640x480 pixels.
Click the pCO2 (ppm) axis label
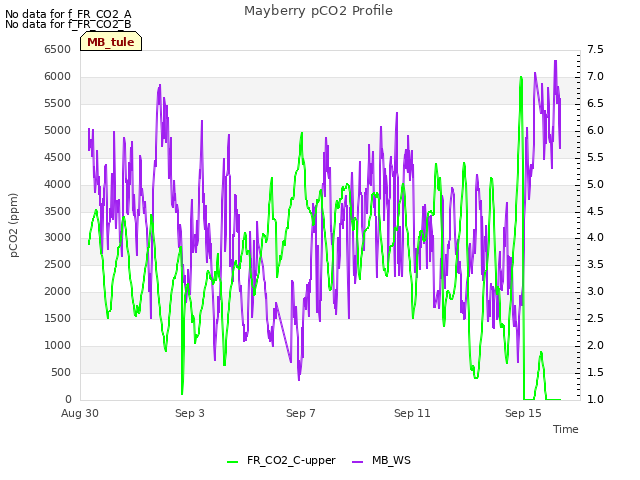point(14,225)
